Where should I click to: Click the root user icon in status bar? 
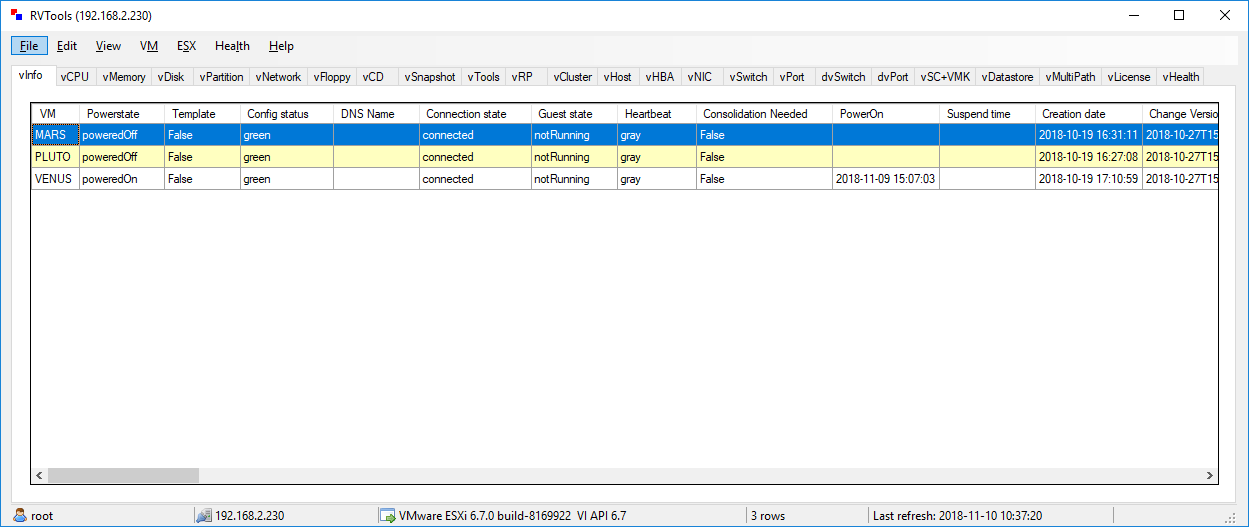click(19, 516)
